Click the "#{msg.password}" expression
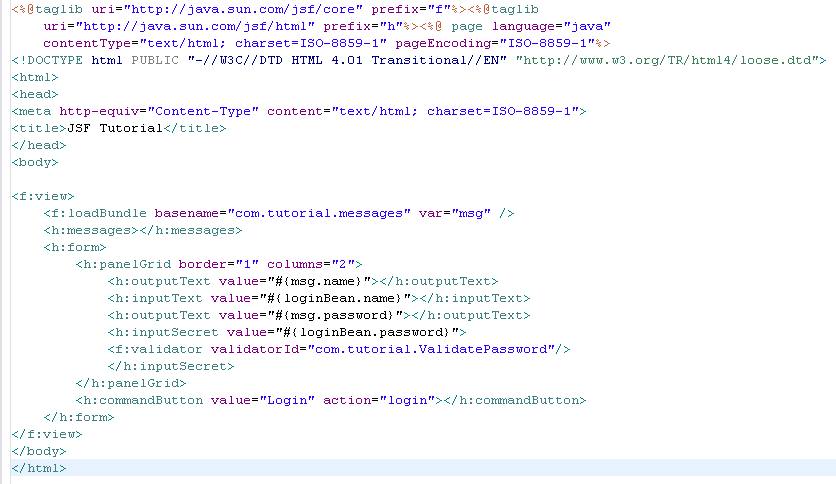The height and width of the screenshot is (484, 836). [335, 316]
